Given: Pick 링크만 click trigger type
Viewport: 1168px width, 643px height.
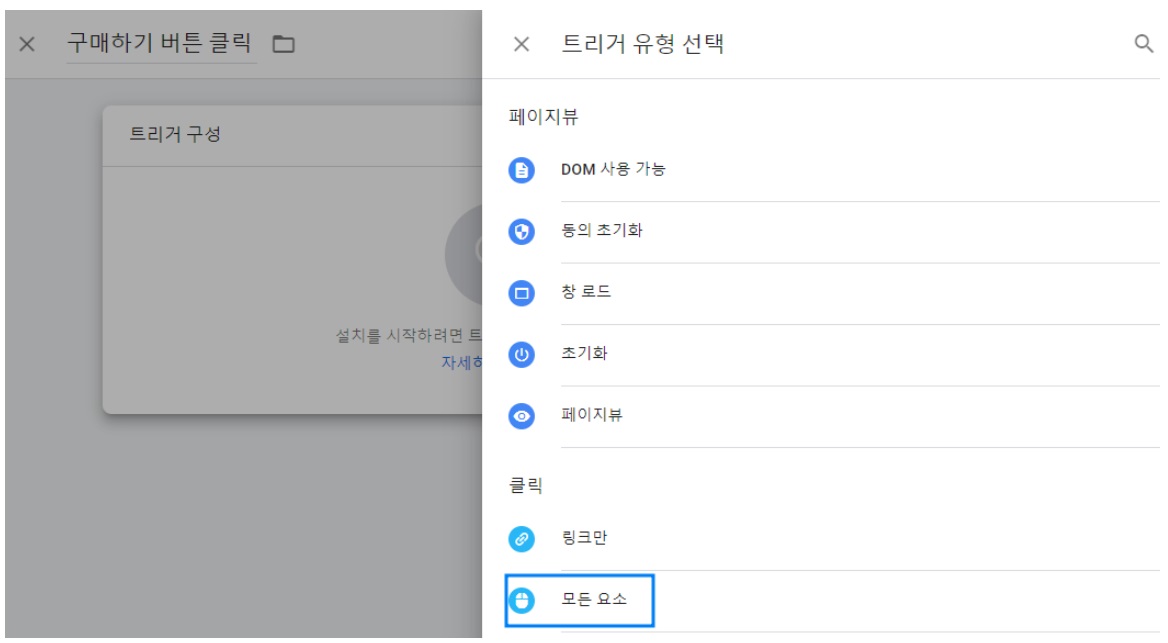Looking at the screenshot, I should [x=834, y=538].
